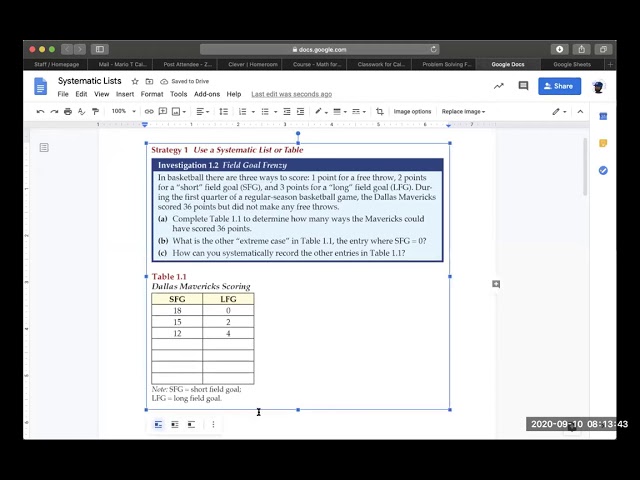View the Saved to Drive status

185,81
